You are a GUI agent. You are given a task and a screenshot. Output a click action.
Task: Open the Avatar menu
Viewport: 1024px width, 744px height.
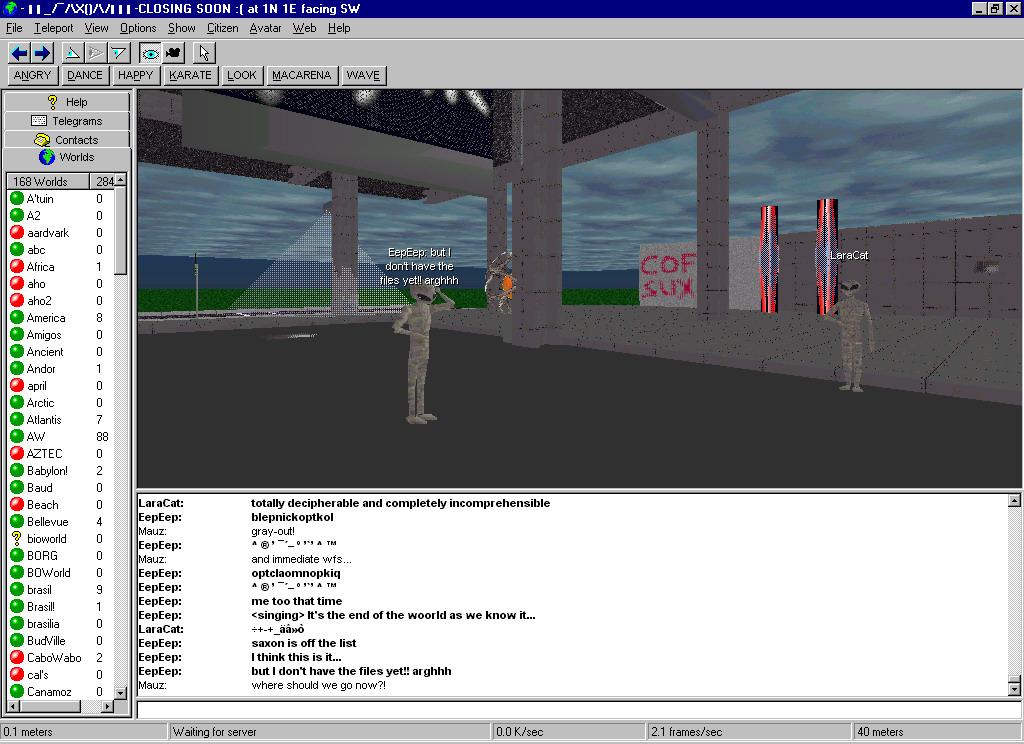click(265, 28)
